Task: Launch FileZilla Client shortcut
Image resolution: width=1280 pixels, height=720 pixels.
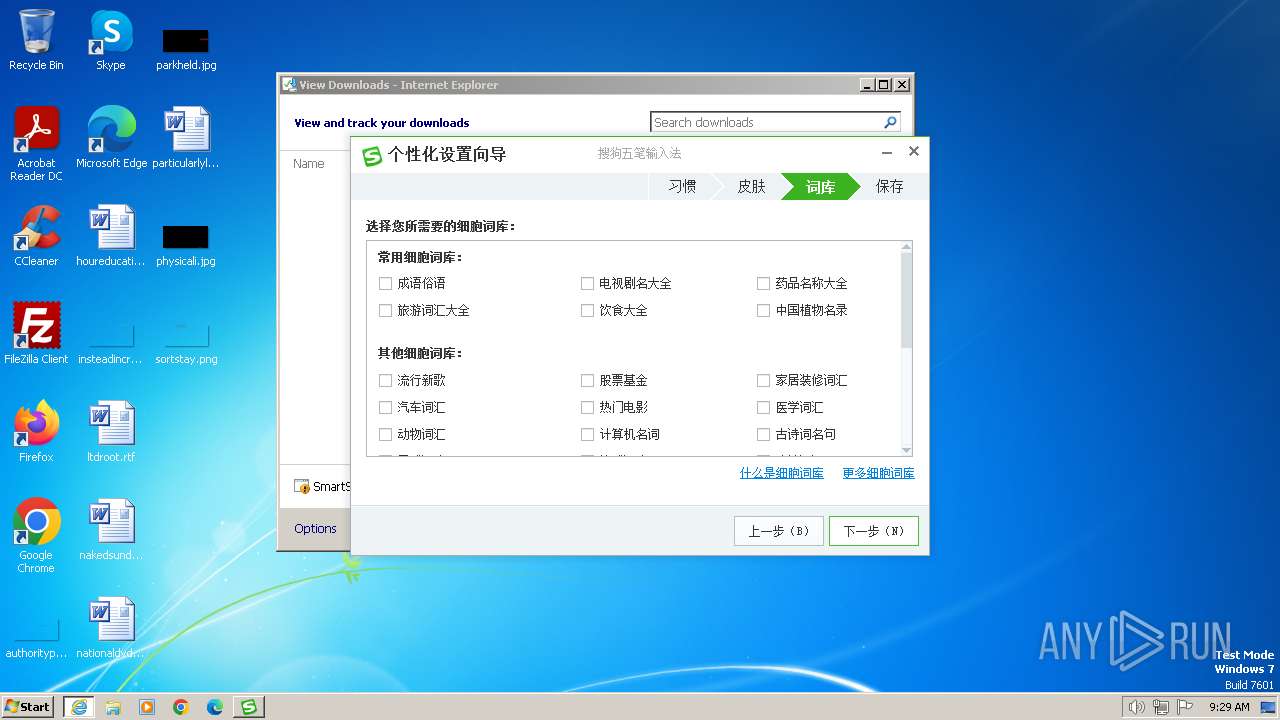Action: (36, 333)
